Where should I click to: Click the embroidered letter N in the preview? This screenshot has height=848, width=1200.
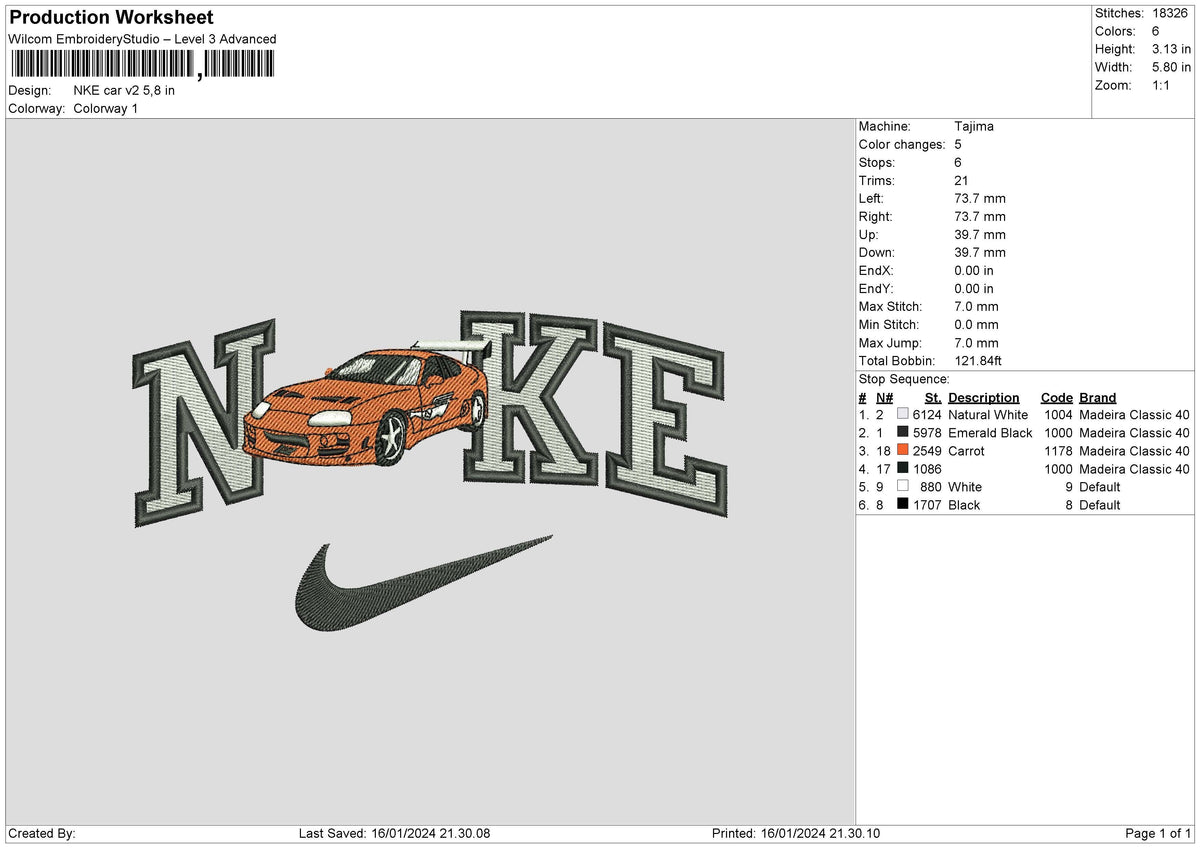(x=205, y=422)
